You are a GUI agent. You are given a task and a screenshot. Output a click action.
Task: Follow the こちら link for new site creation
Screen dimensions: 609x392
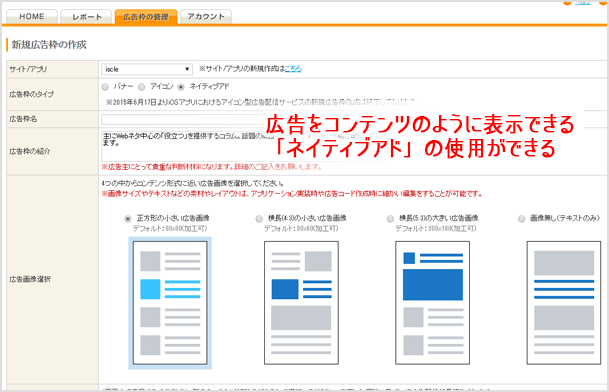tap(293, 69)
